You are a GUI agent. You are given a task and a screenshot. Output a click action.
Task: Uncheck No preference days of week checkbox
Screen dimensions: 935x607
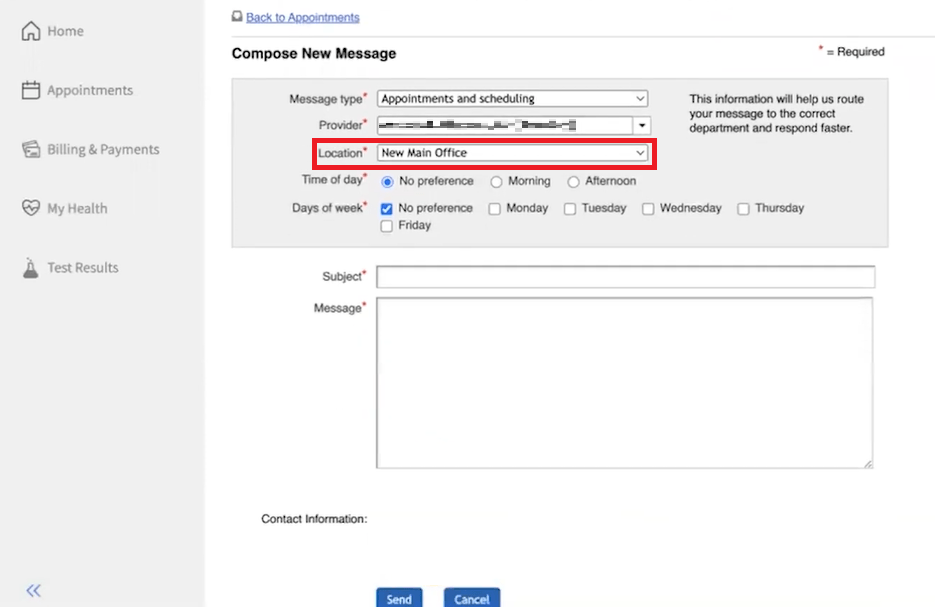(386, 209)
